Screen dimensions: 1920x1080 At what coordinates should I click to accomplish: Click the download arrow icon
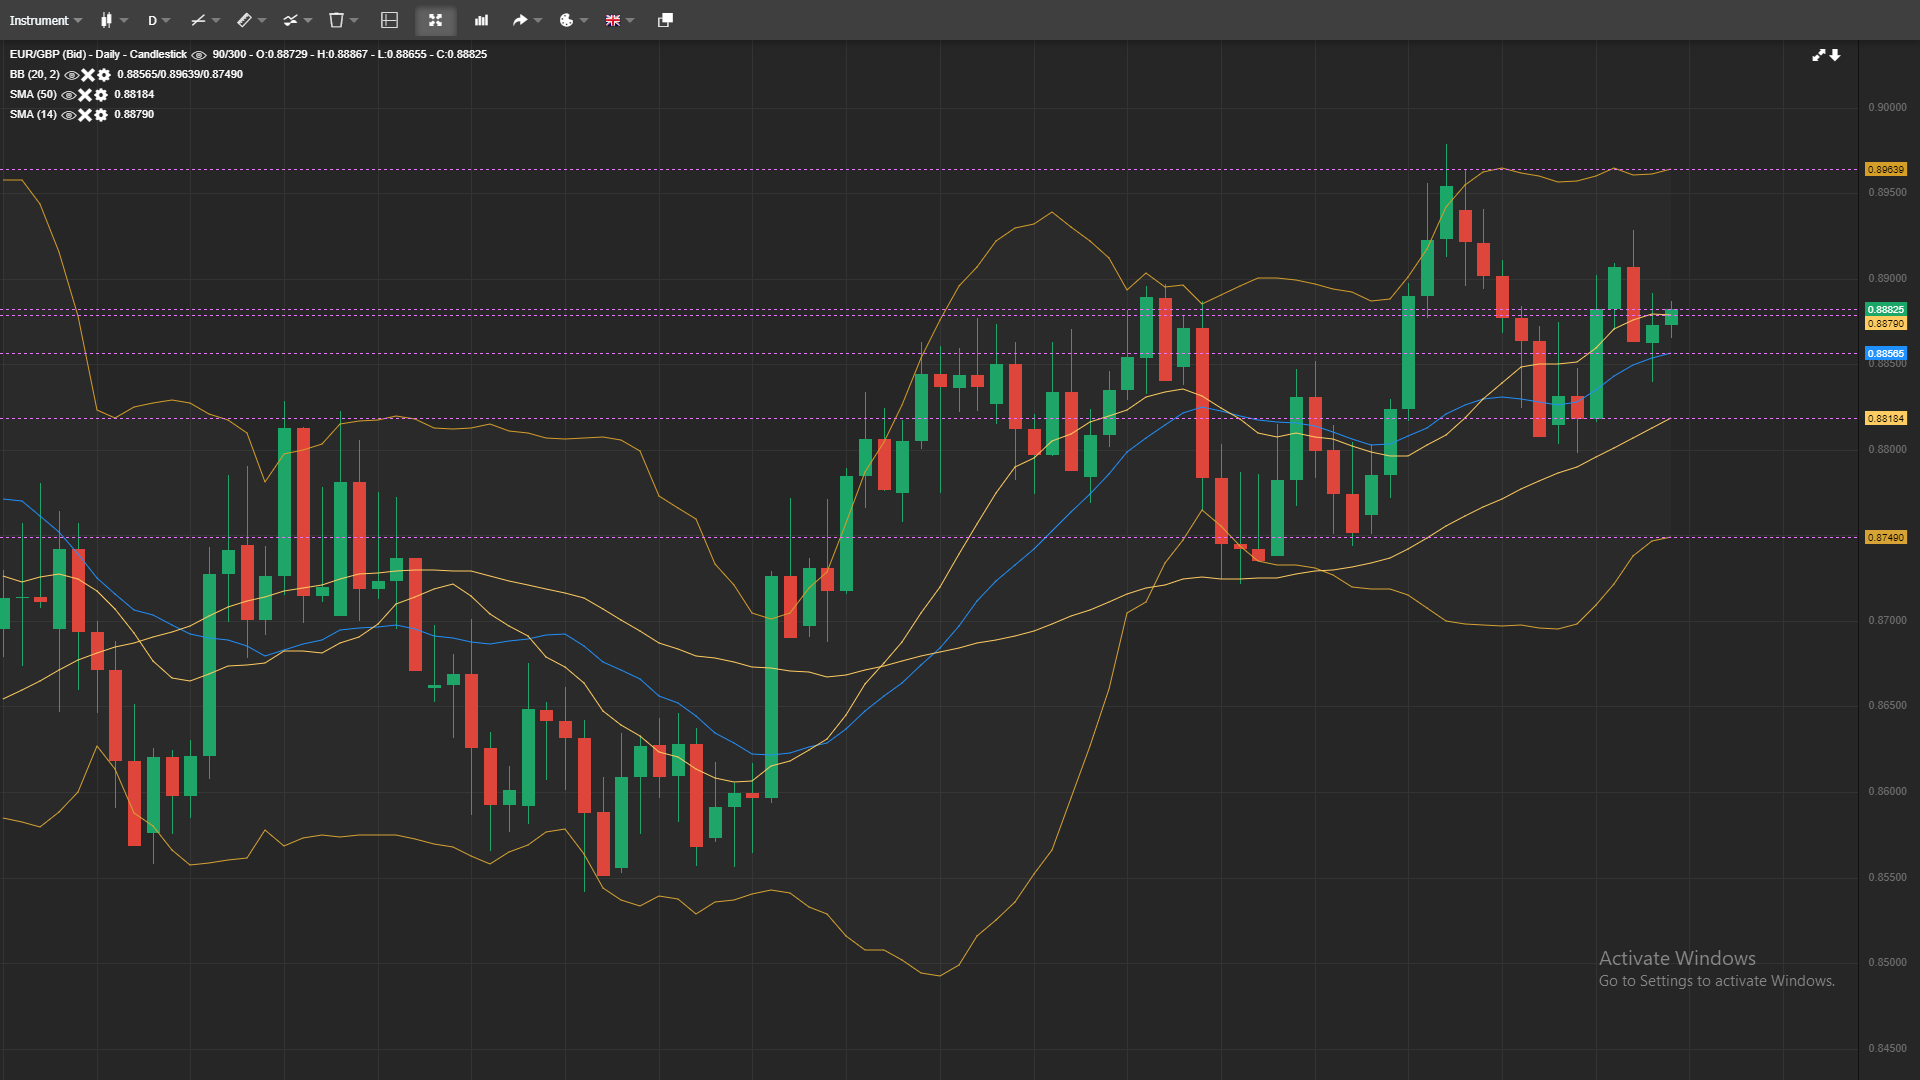click(1836, 55)
